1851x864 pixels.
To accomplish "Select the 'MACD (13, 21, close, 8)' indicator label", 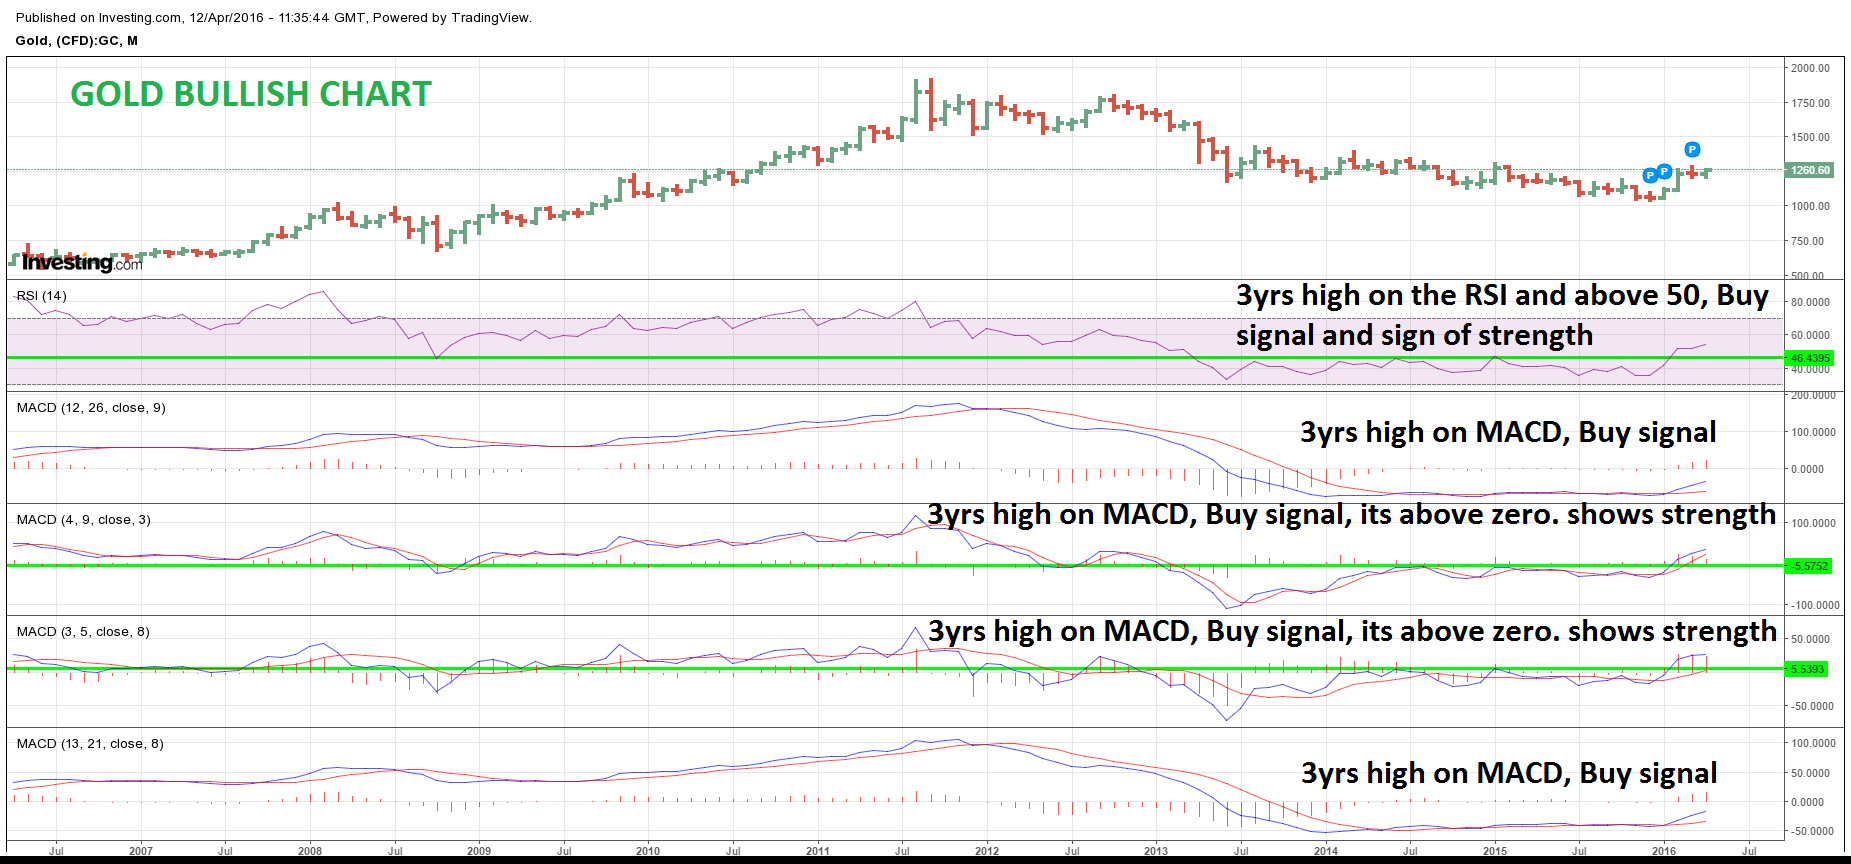I will click(91, 744).
